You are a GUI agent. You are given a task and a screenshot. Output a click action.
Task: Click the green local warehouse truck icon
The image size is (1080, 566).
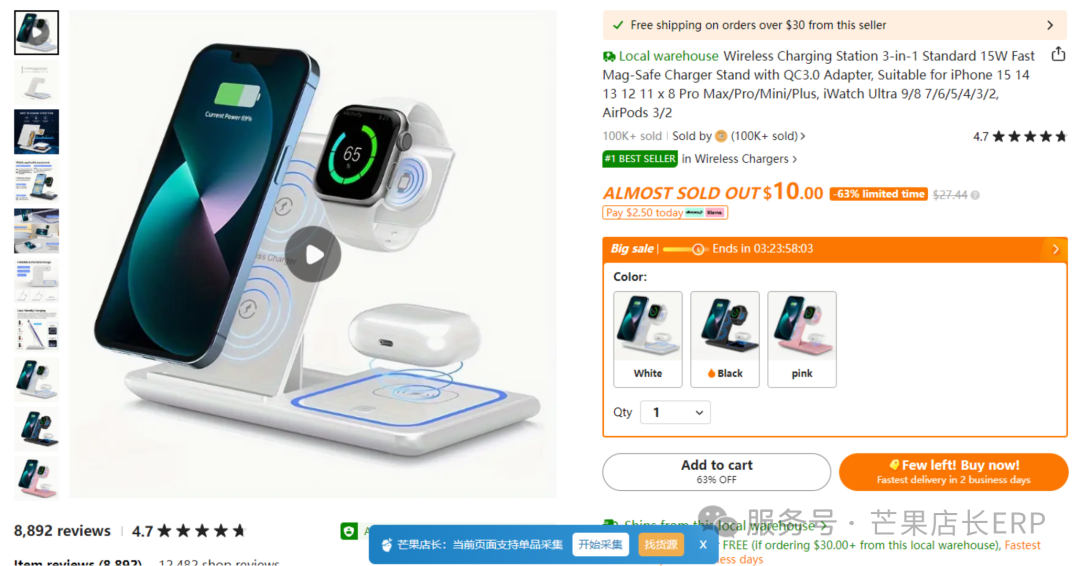(x=609, y=56)
